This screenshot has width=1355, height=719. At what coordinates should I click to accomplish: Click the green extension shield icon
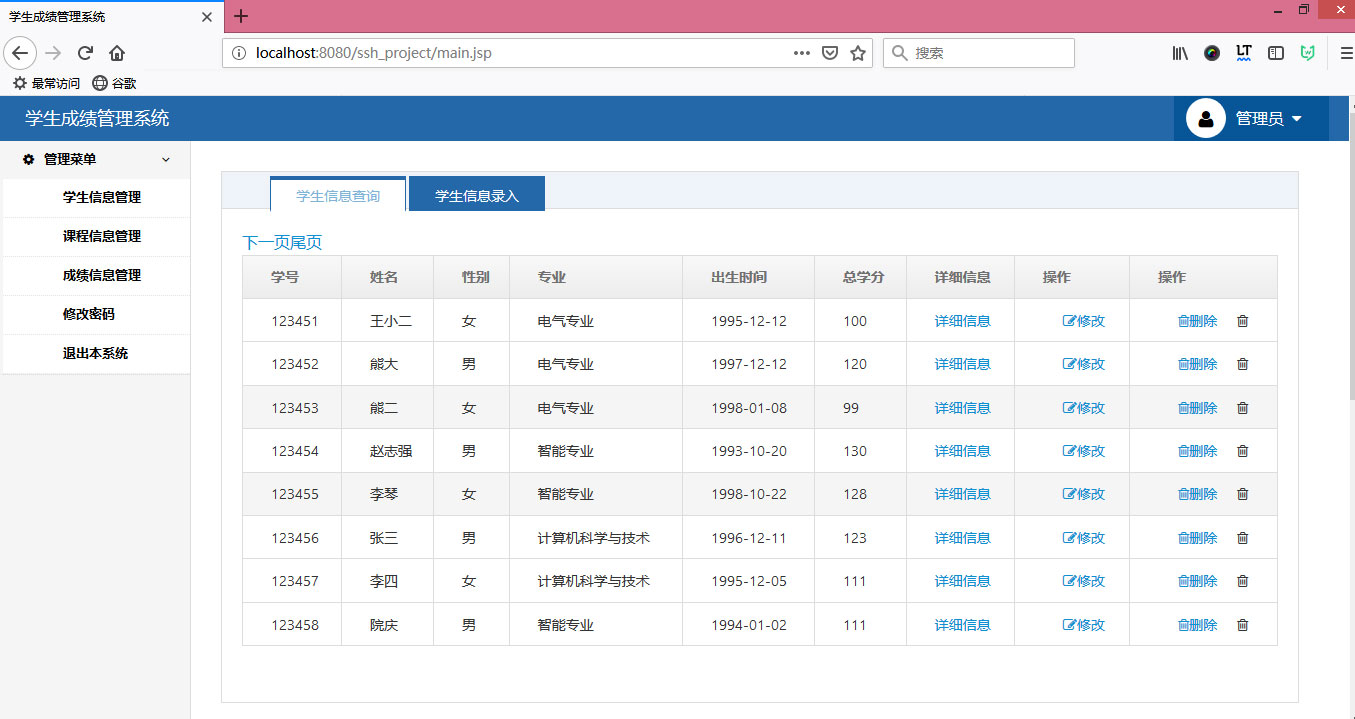coord(1307,53)
